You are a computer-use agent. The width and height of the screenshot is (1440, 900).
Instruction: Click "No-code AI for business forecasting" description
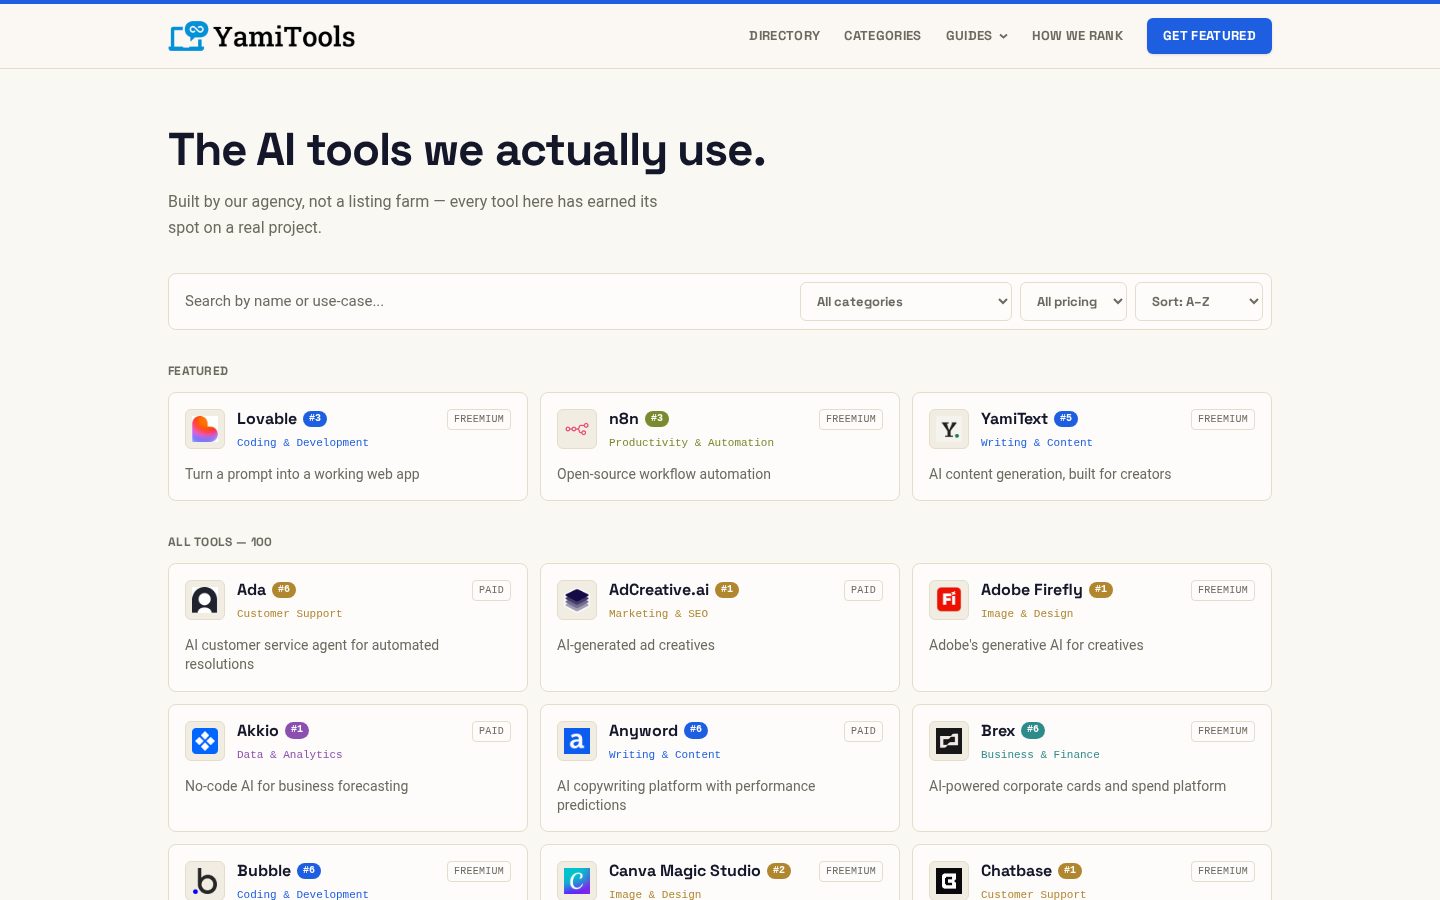click(296, 786)
